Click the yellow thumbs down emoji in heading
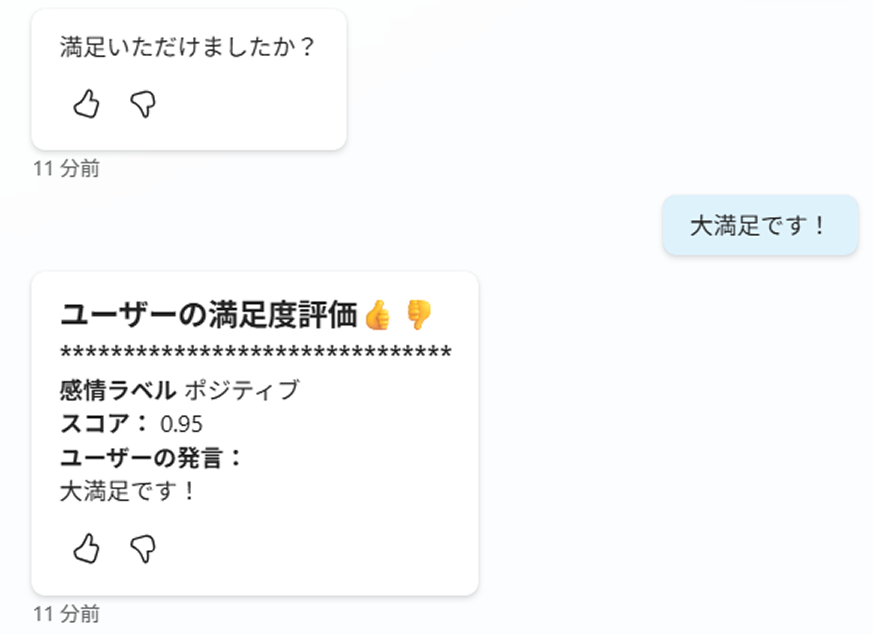This screenshot has width=873, height=635. [418, 315]
